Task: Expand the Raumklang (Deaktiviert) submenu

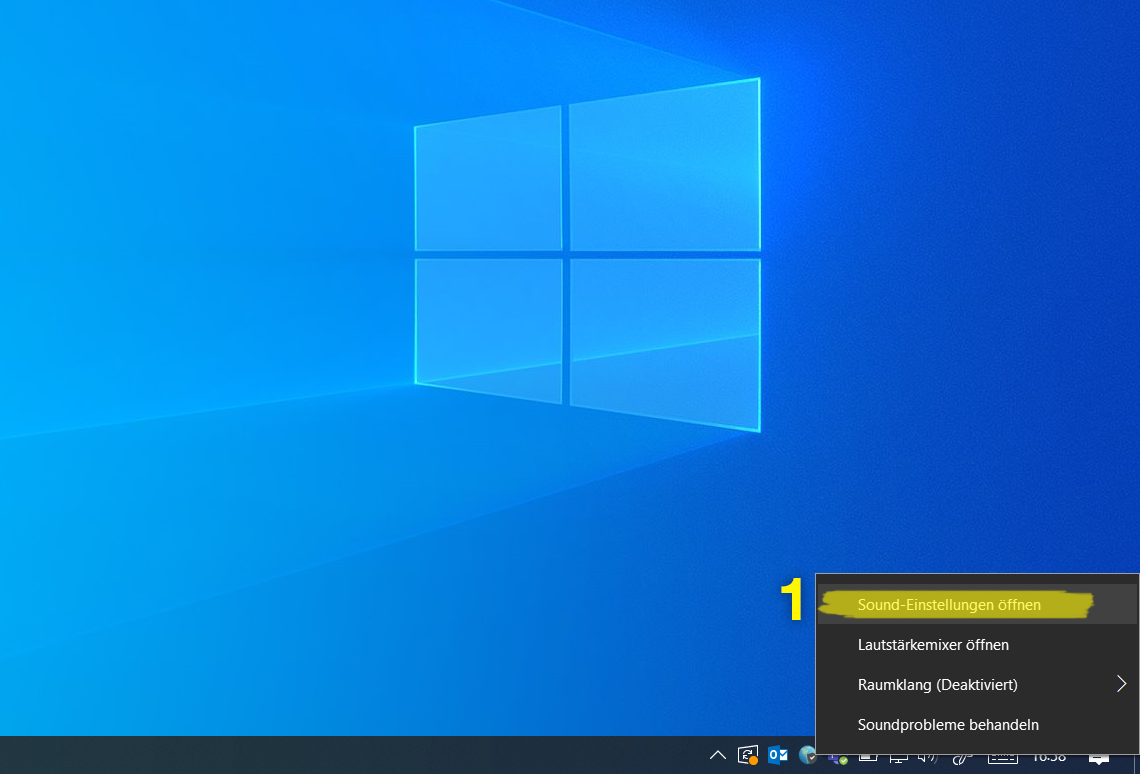Action: [x=977, y=685]
